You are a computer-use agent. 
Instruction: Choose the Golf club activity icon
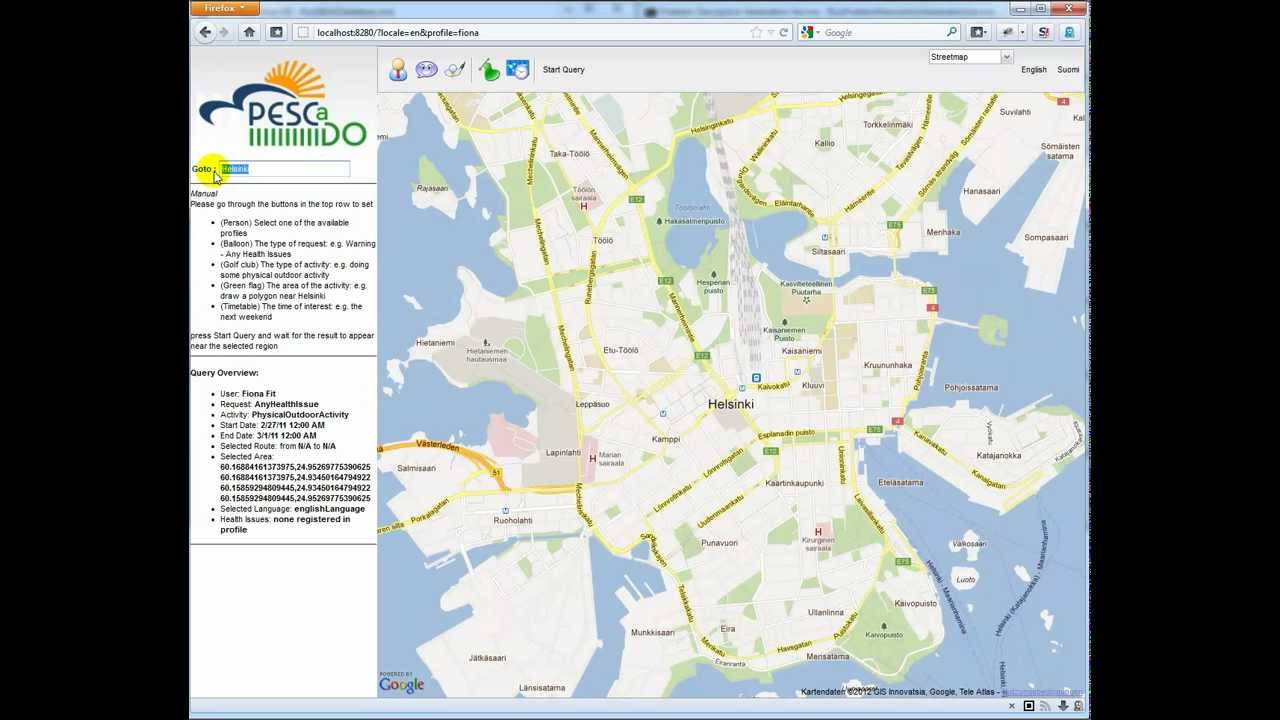[x=455, y=69]
